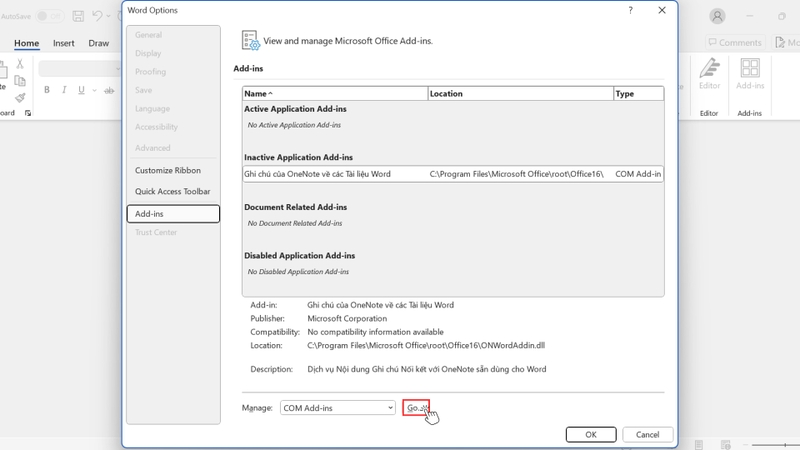Screen dimensions: 800x450
Task: Go to the Advanced category
Action: [153, 148]
